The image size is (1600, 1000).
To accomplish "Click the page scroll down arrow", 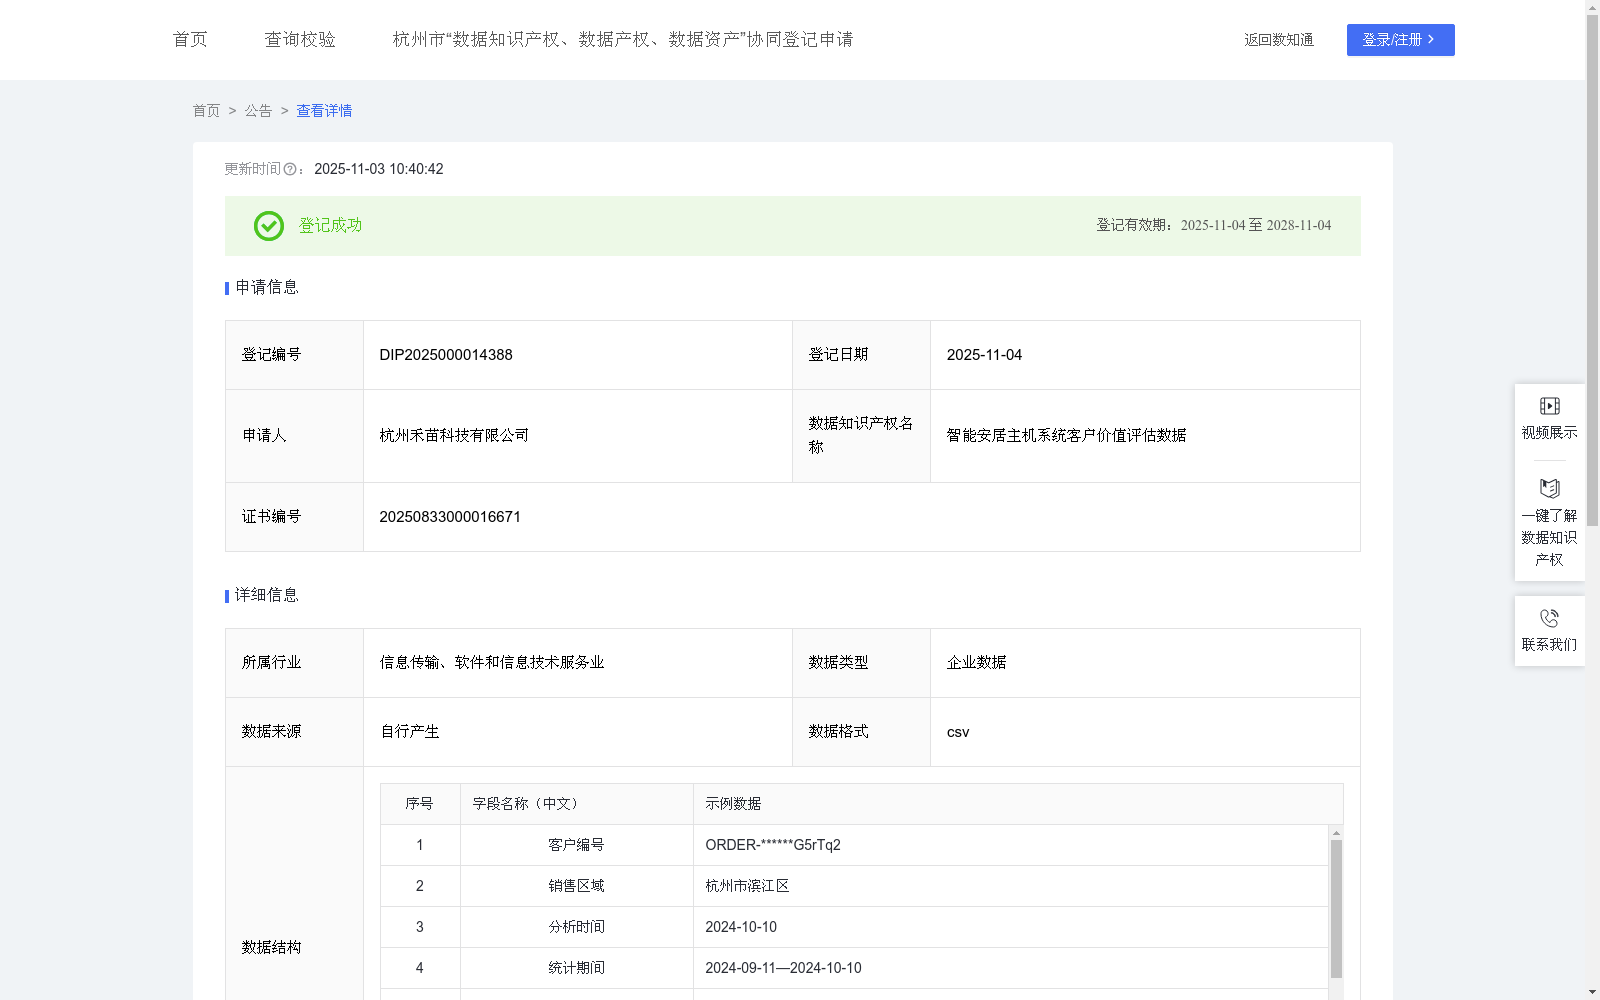I will [1592, 992].
